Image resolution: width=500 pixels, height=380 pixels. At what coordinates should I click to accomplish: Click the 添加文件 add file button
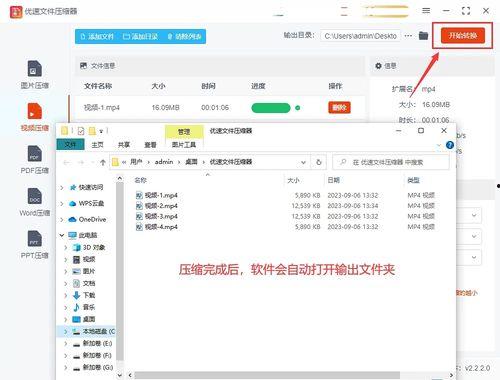97,36
